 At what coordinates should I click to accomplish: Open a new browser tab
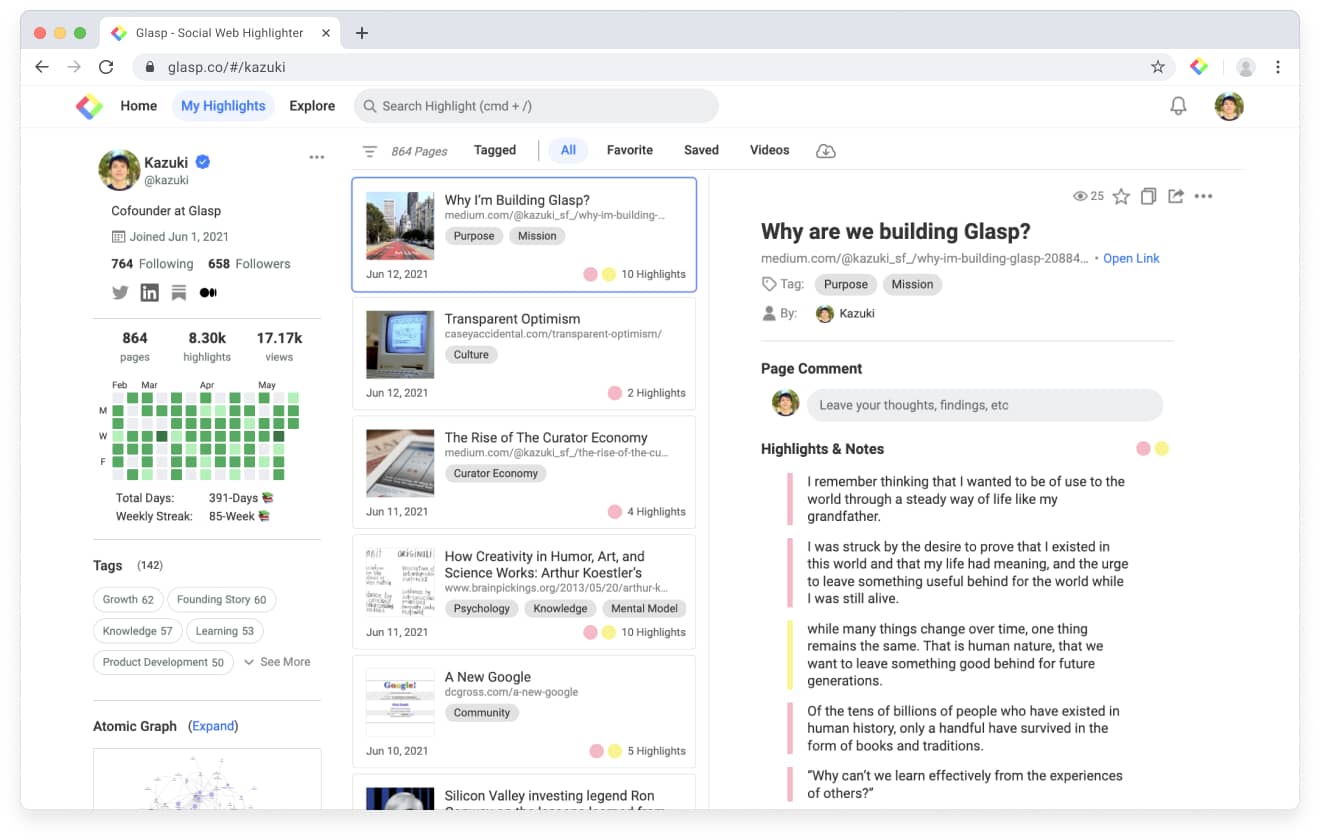[x=362, y=33]
